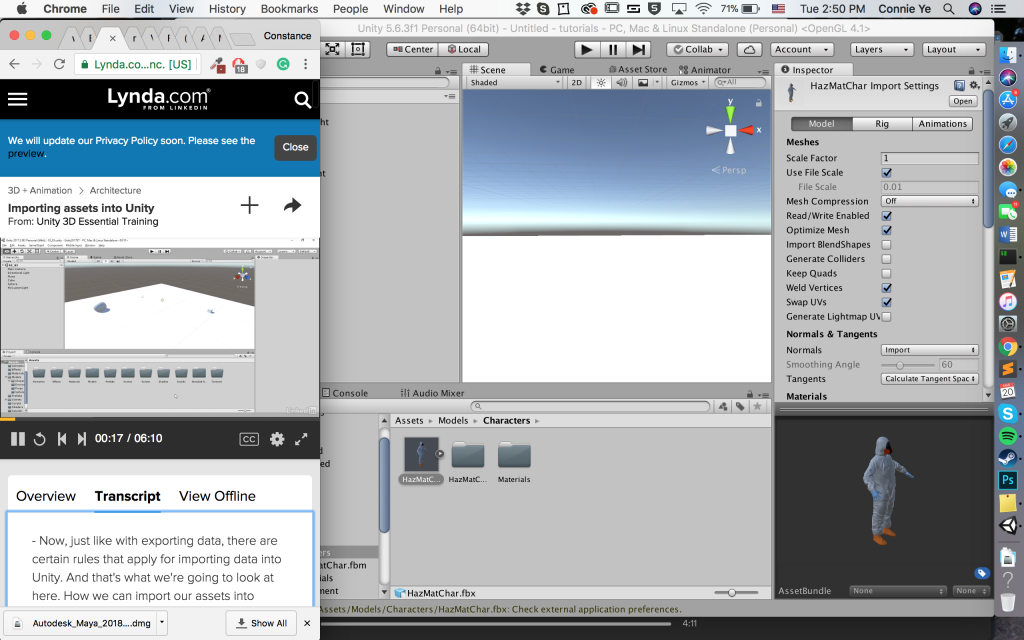Toggle Swap UVs checkbox
The image size is (1024, 640).
coord(887,302)
